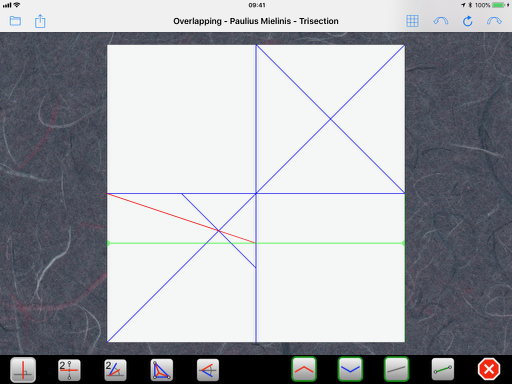Toggle blue valley fold line type
This screenshot has height=384, width=512.
[350, 369]
